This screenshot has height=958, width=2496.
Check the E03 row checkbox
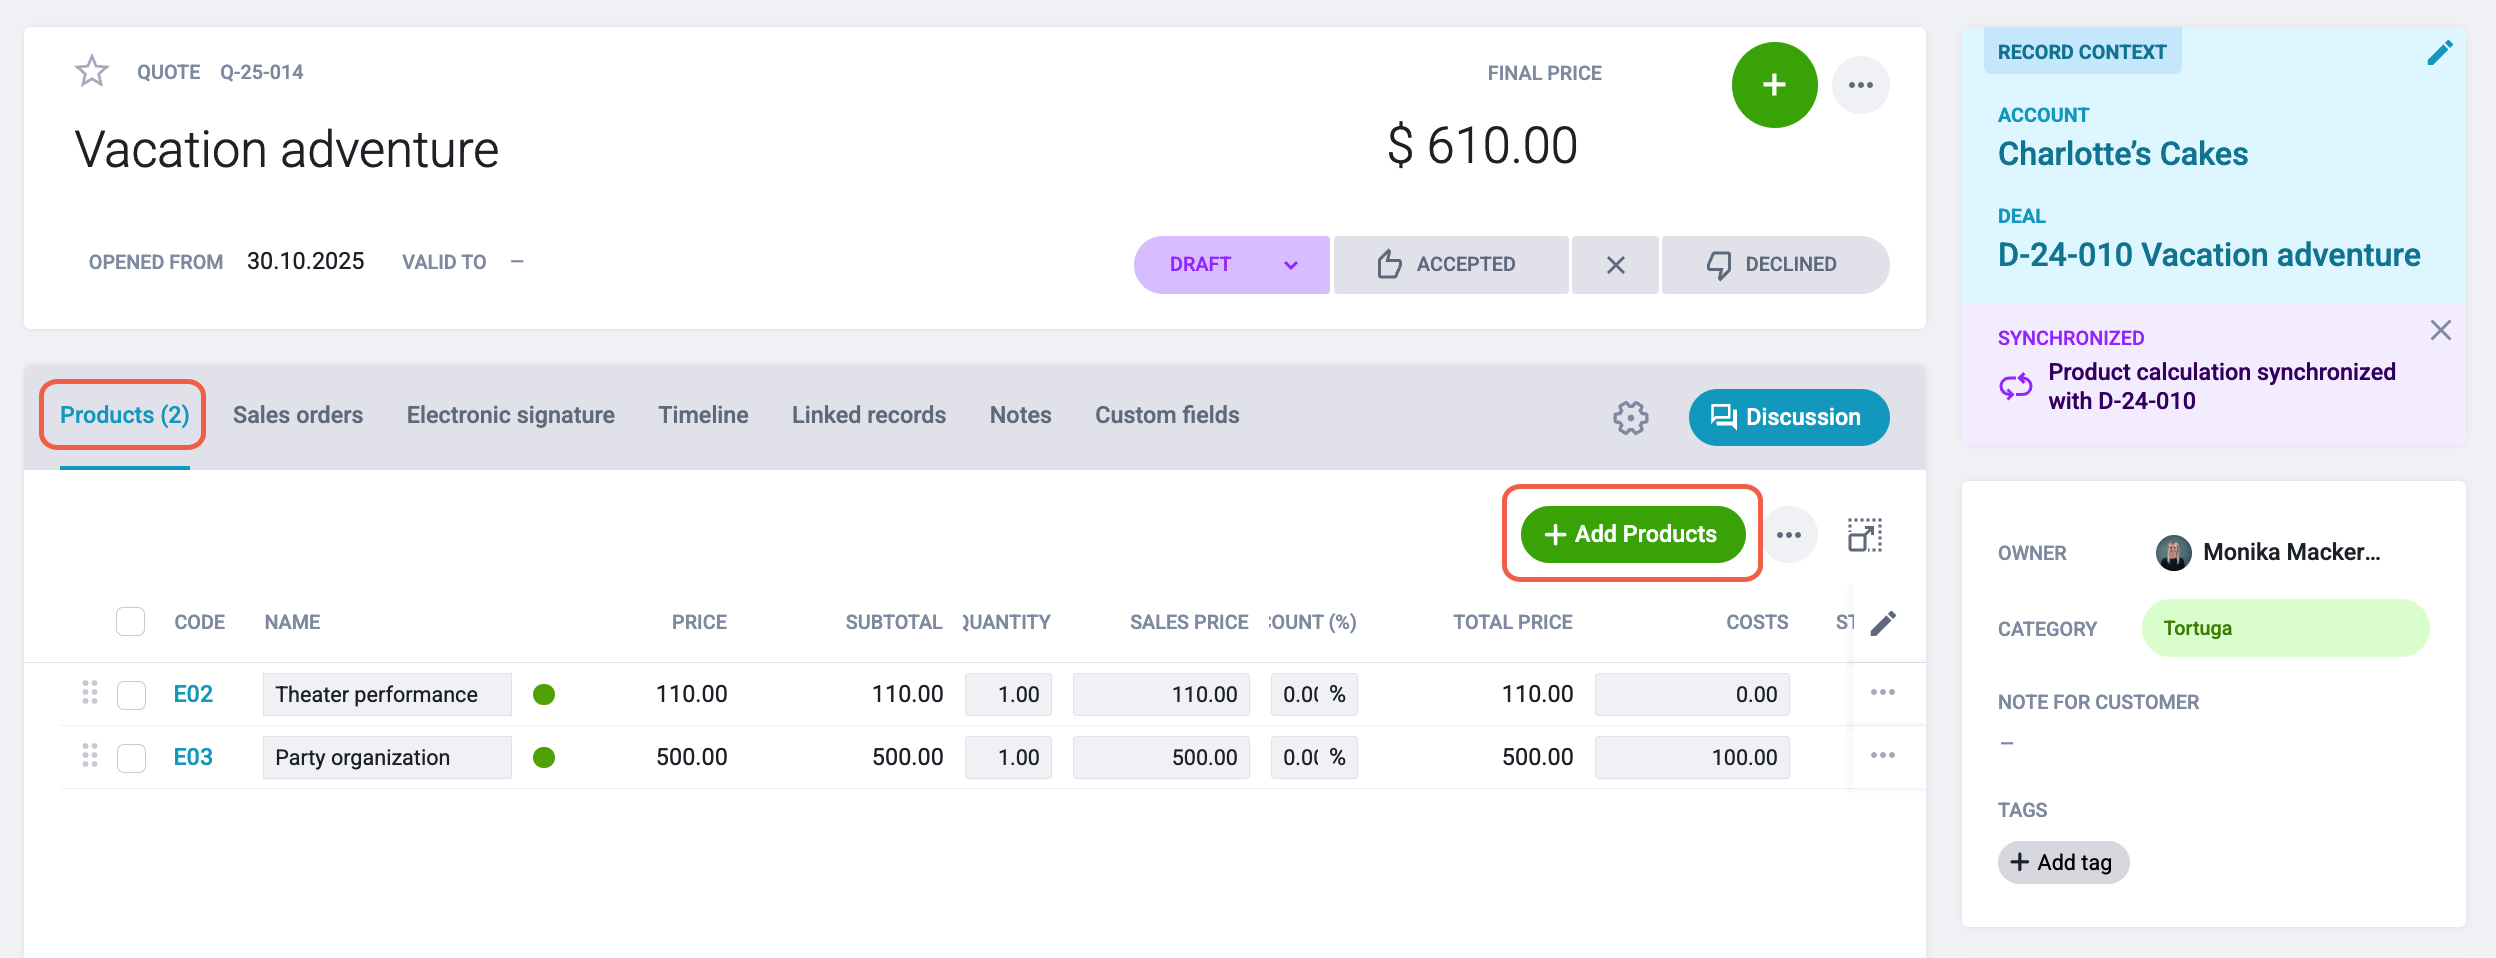[131, 757]
